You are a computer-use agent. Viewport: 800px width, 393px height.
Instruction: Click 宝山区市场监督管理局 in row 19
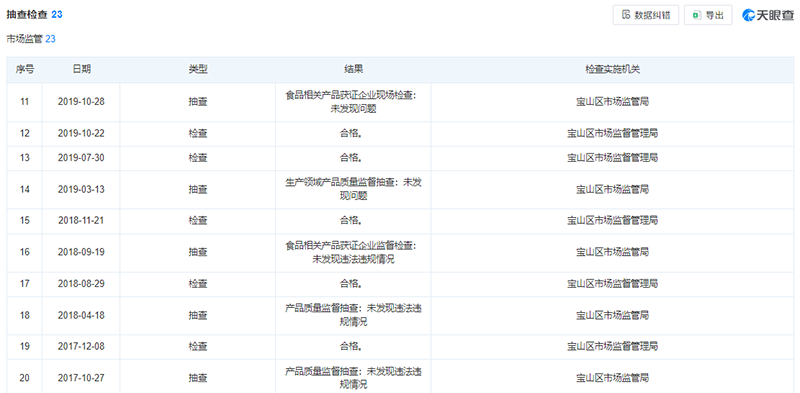pyautogui.click(x=612, y=347)
